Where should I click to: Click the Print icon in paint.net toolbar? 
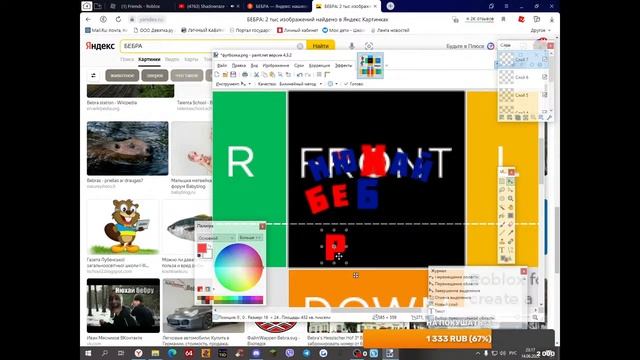coord(245,75)
